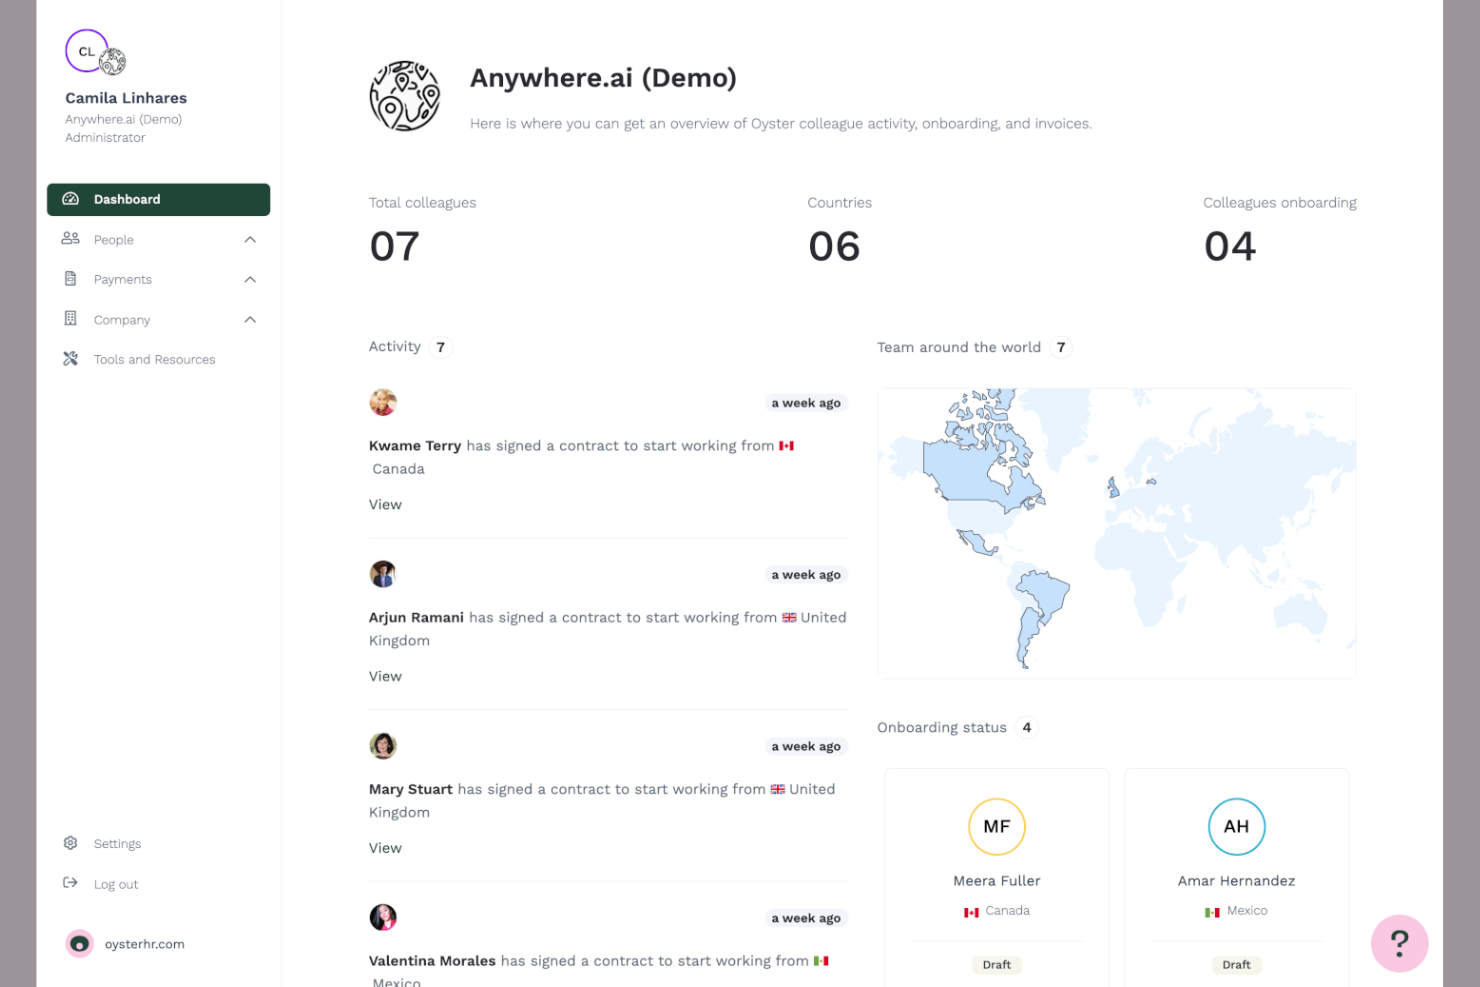The width and height of the screenshot is (1480, 987).
Task: Open Mary Stuart's profile avatar
Action: click(x=383, y=746)
